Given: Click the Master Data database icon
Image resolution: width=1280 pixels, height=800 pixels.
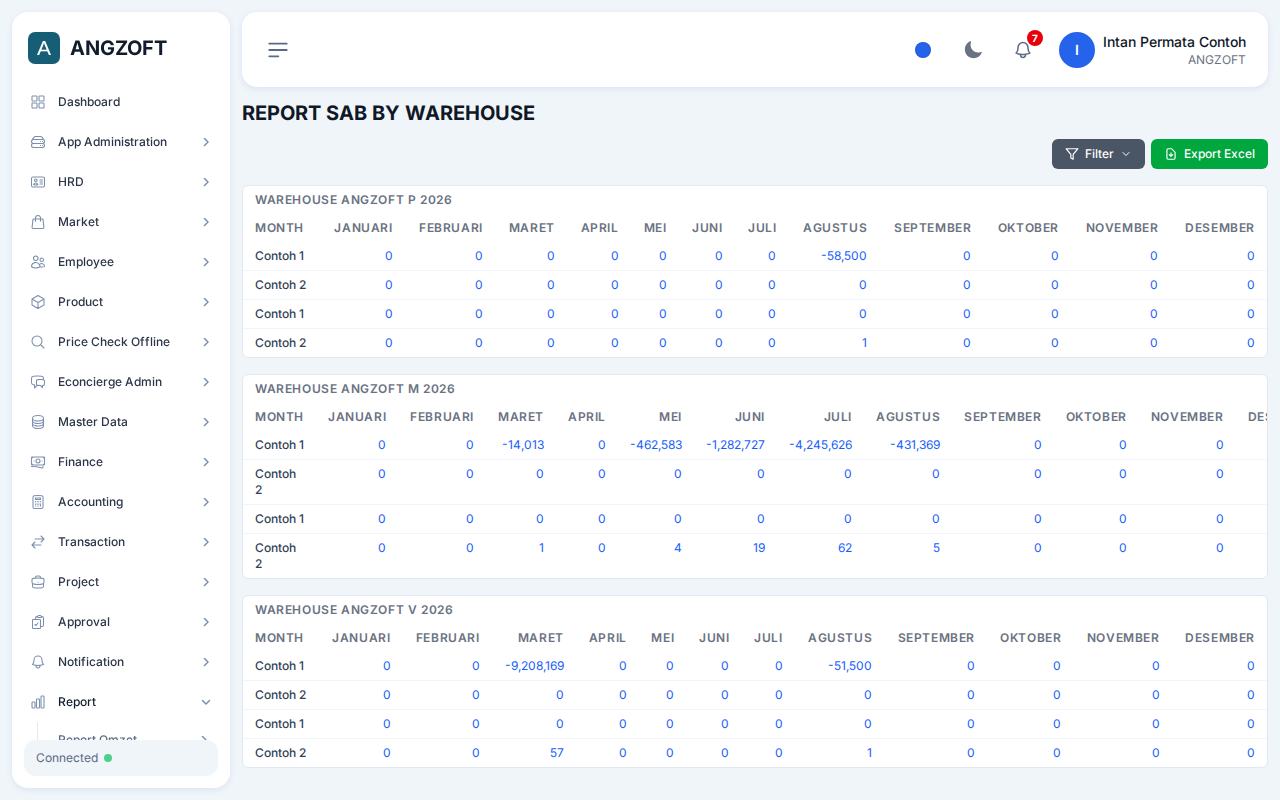Looking at the screenshot, I should (38, 422).
